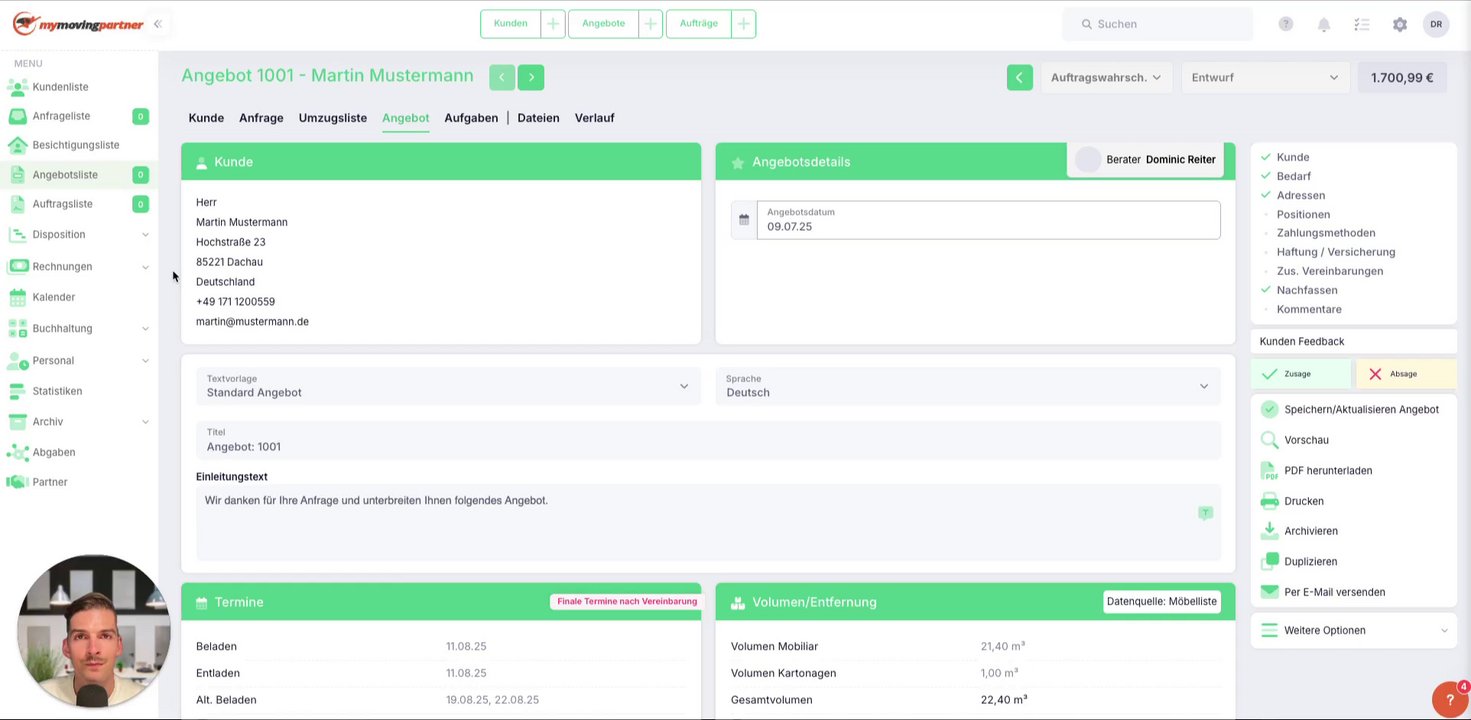Click the Archivieren download icon
1471x720 pixels.
[x=1269, y=531]
